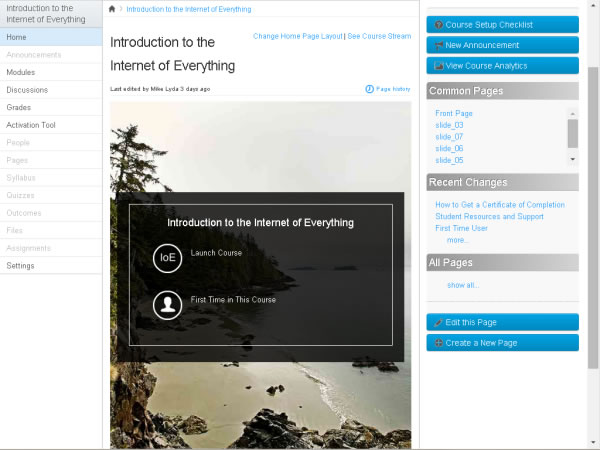
Task: Click the home icon in breadcrumb
Action: 112,9
